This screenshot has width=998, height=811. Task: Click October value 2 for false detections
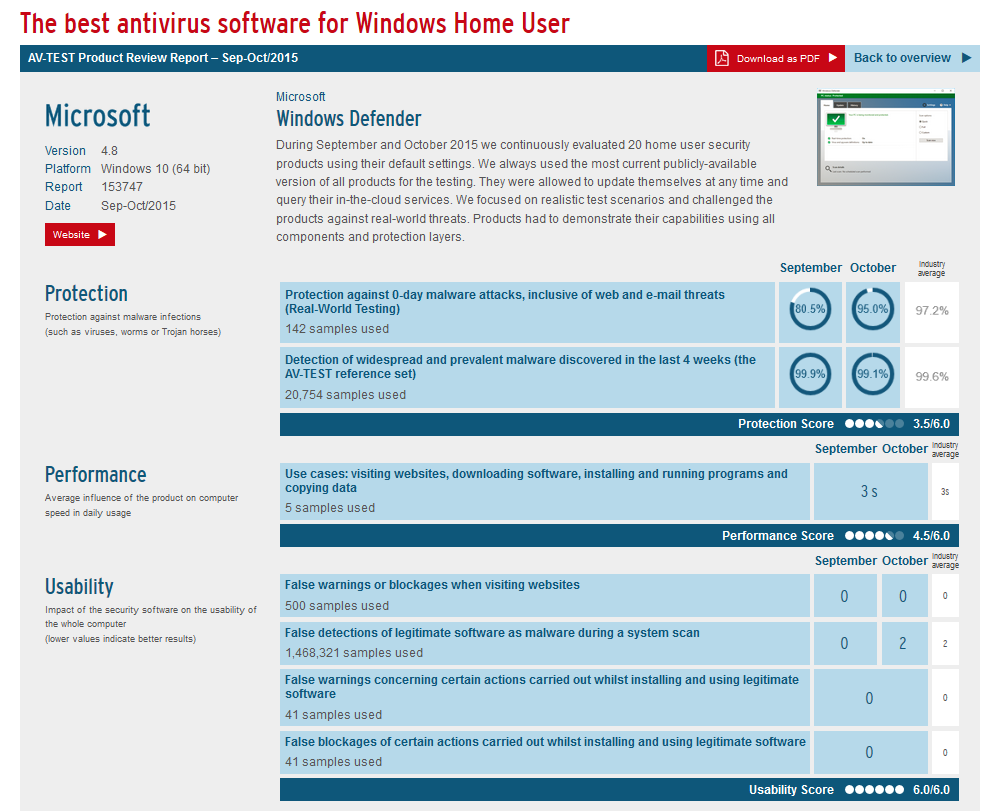(x=903, y=643)
